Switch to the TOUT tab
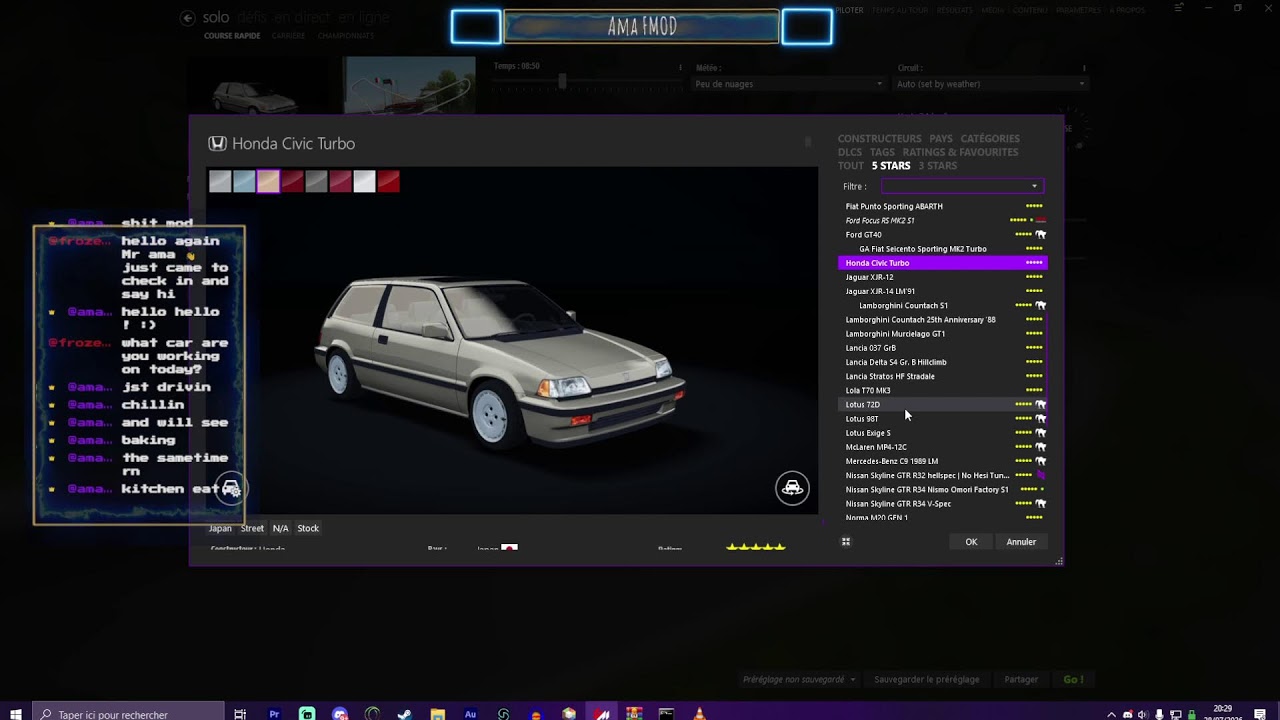 [x=850, y=166]
